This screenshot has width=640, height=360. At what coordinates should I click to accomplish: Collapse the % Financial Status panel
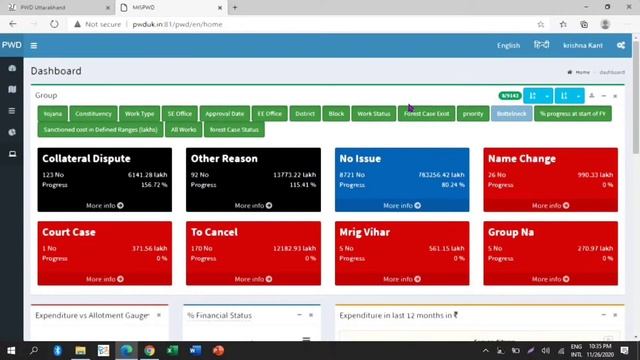[300, 315]
